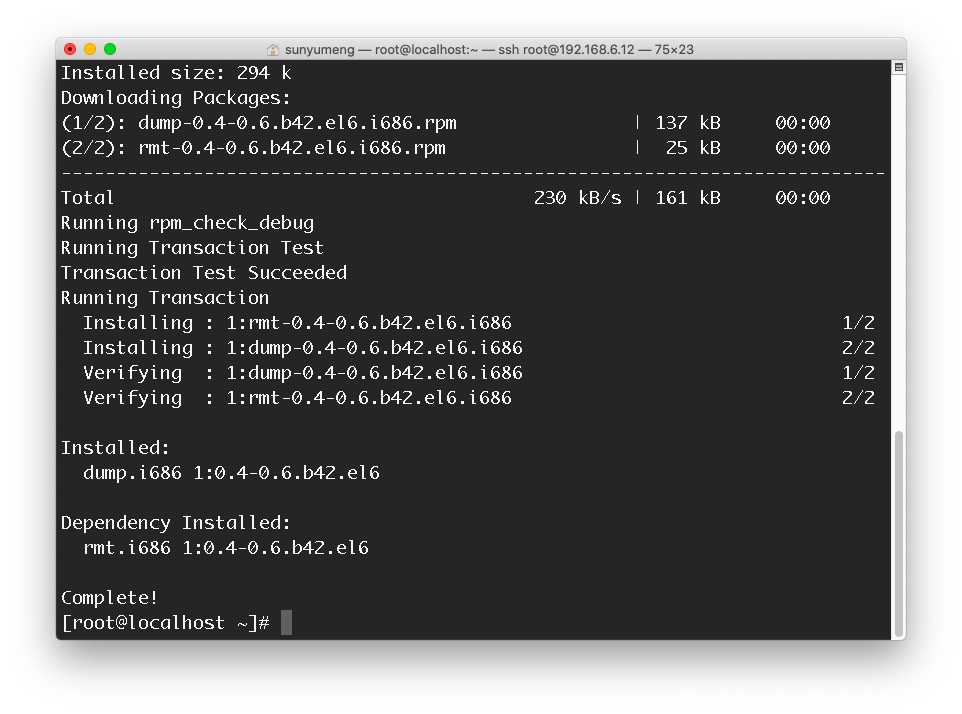The height and width of the screenshot is (714, 962).
Task: Click 'Transaction Test Succeeded' line
Action: (204, 272)
